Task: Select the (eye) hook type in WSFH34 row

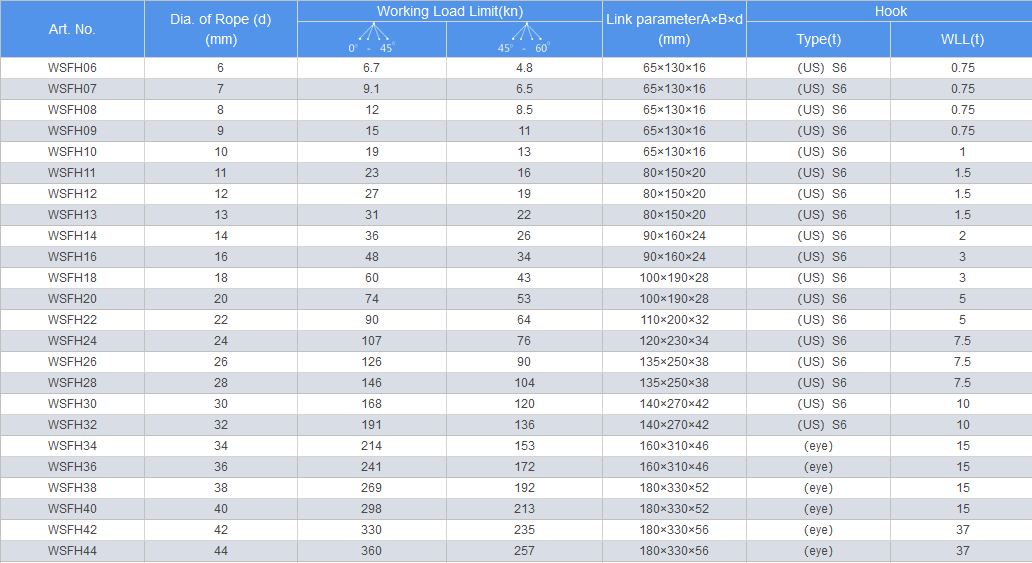Action: pyautogui.click(x=818, y=446)
